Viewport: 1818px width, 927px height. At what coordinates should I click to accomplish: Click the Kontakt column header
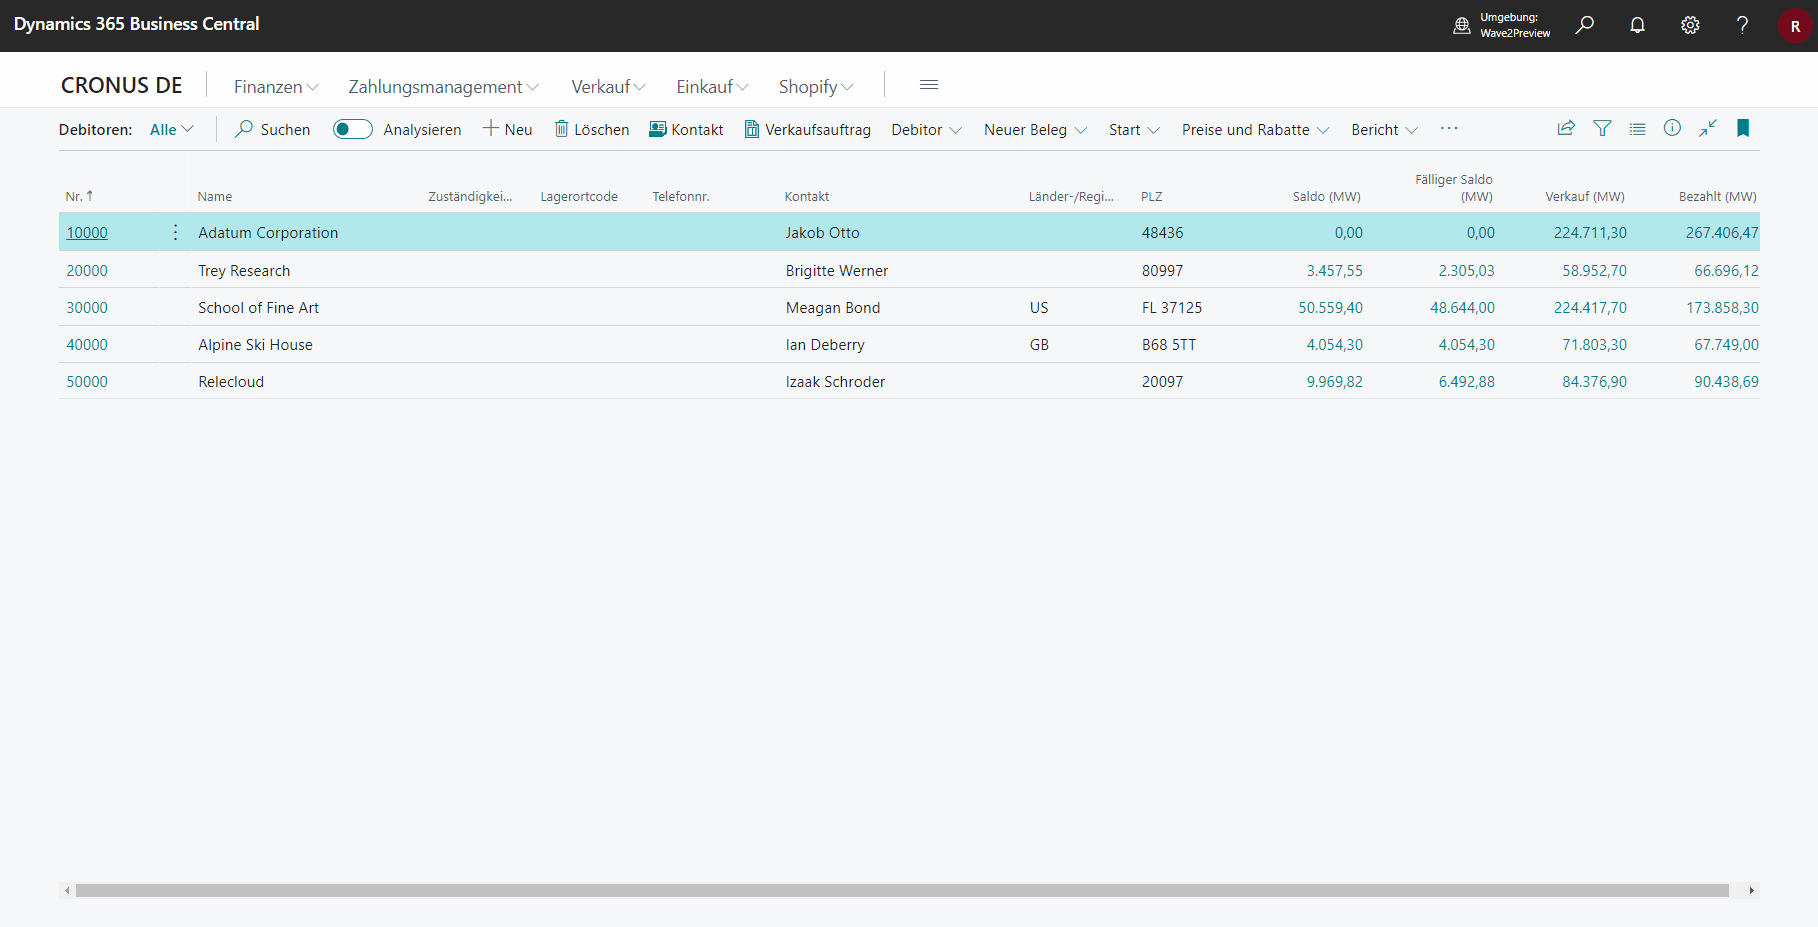[807, 196]
